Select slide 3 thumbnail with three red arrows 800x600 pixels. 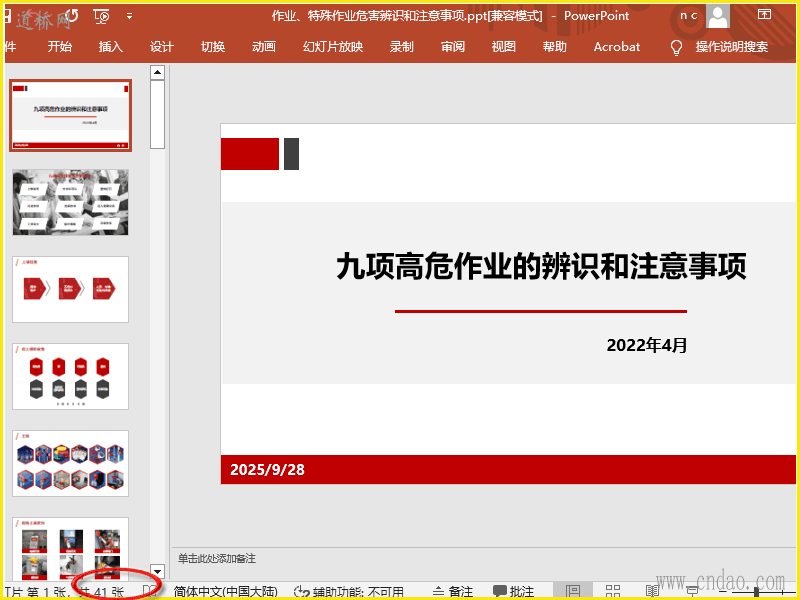(x=70, y=289)
